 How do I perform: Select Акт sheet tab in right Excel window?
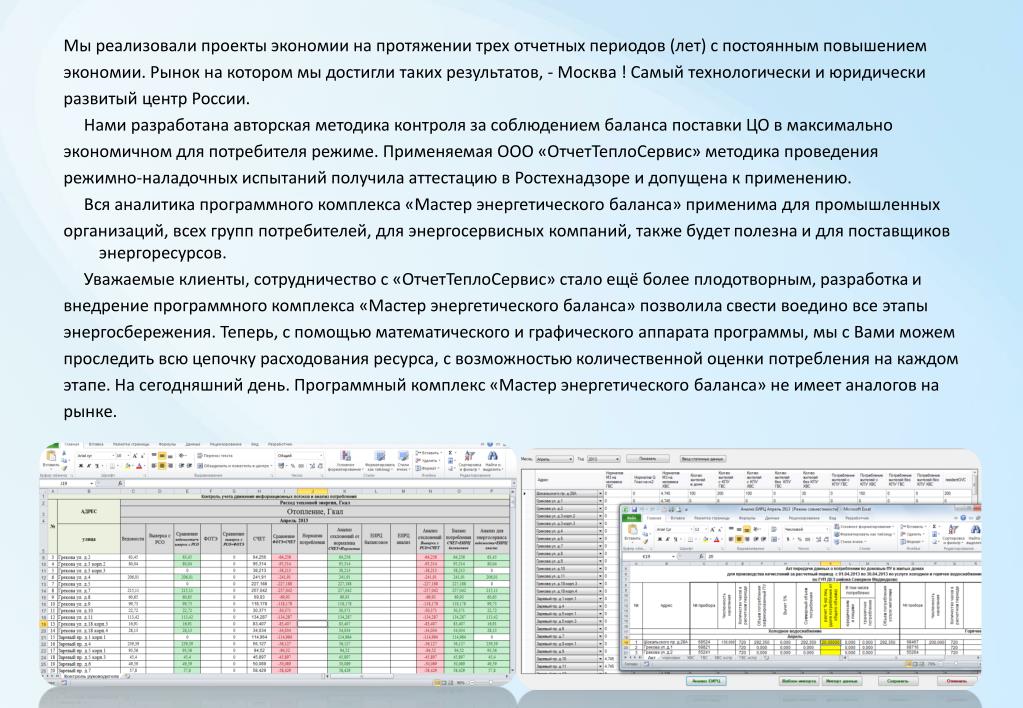(652, 657)
